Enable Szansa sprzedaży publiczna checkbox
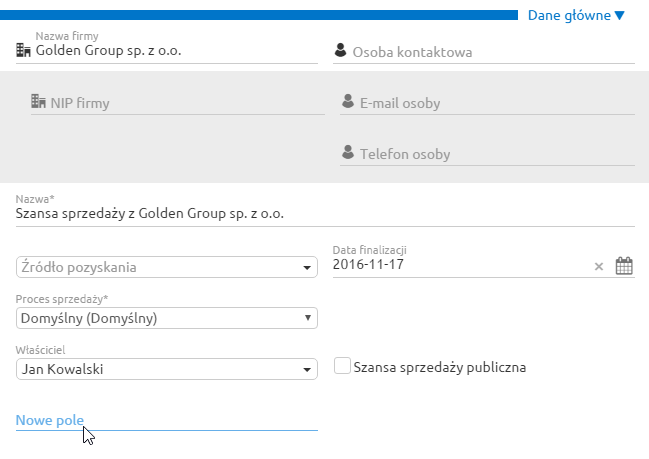The width and height of the screenshot is (649, 459). tap(342, 366)
